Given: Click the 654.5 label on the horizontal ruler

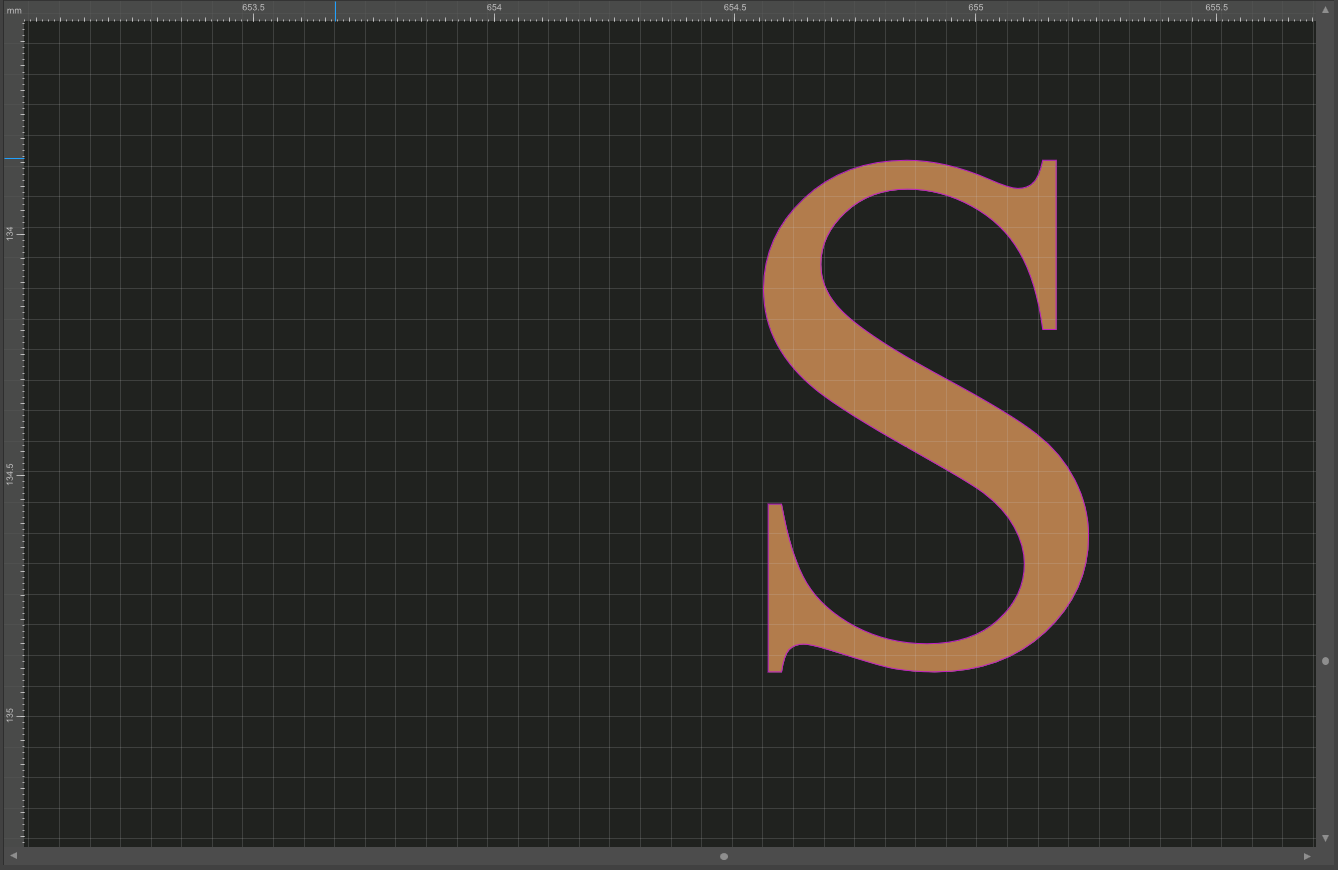Looking at the screenshot, I should 736,6.
